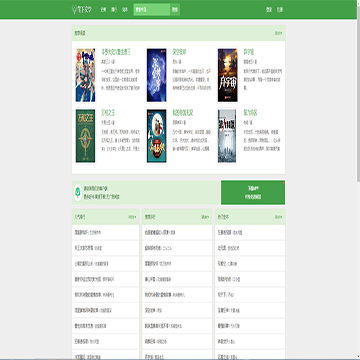Click the site logo in the green header
Image resolution: width=360 pixels, height=360 pixels.
(x=82, y=10)
